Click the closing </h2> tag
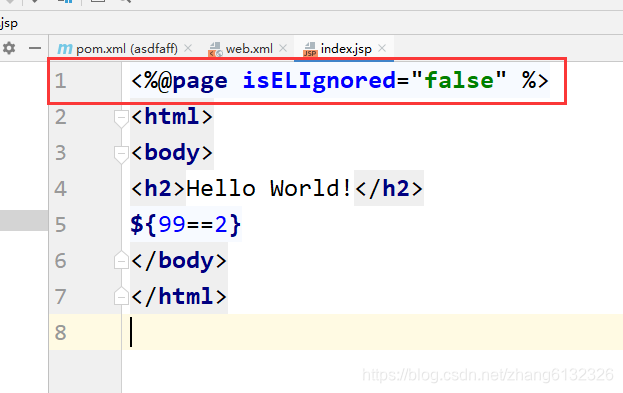Screen dimensions: 623x393 click(389, 188)
